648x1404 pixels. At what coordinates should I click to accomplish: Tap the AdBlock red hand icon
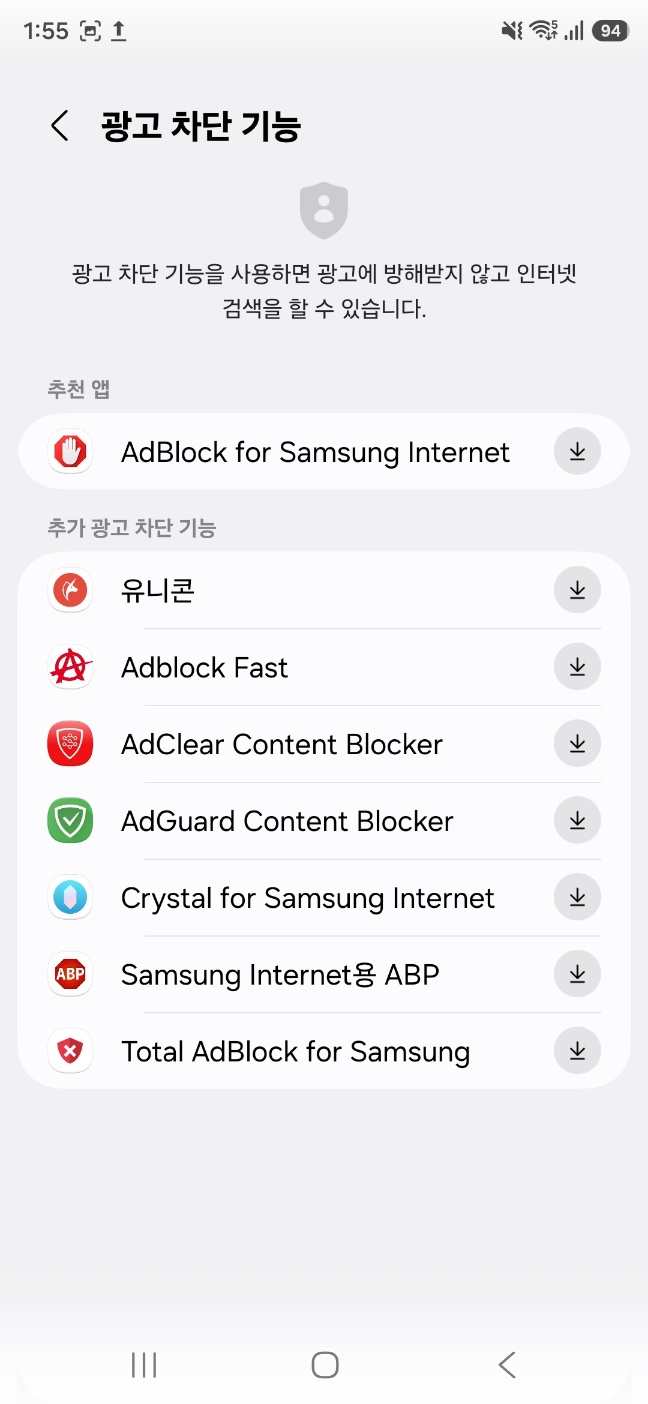(x=70, y=452)
